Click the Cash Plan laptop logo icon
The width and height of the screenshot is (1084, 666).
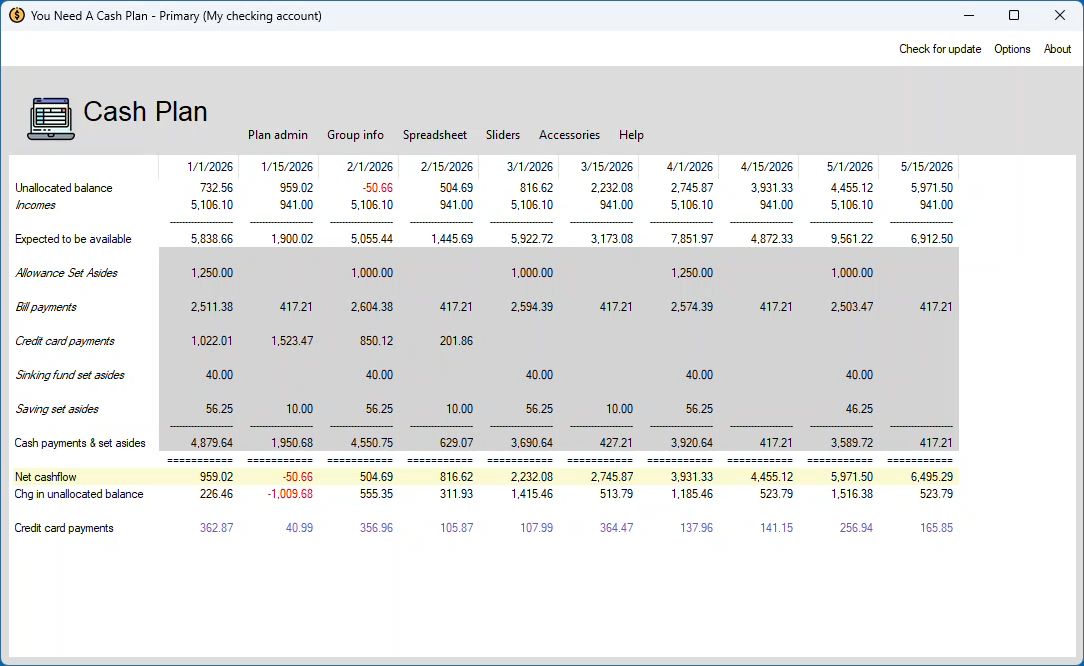point(50,118)
